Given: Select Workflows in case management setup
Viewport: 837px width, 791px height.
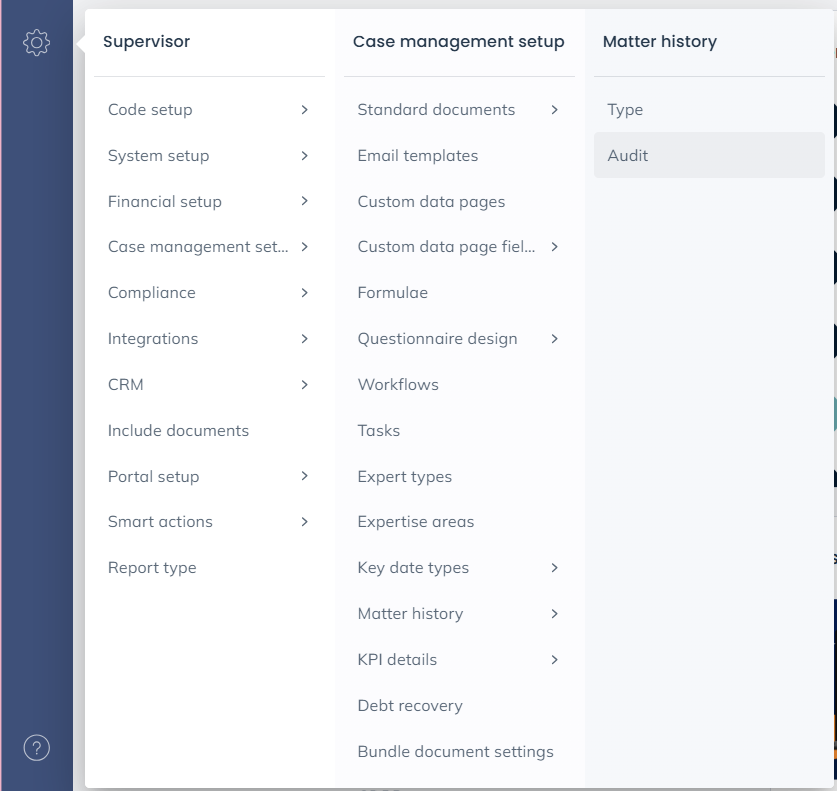Looking at the screenshot, I should click(x=398, y=385).
